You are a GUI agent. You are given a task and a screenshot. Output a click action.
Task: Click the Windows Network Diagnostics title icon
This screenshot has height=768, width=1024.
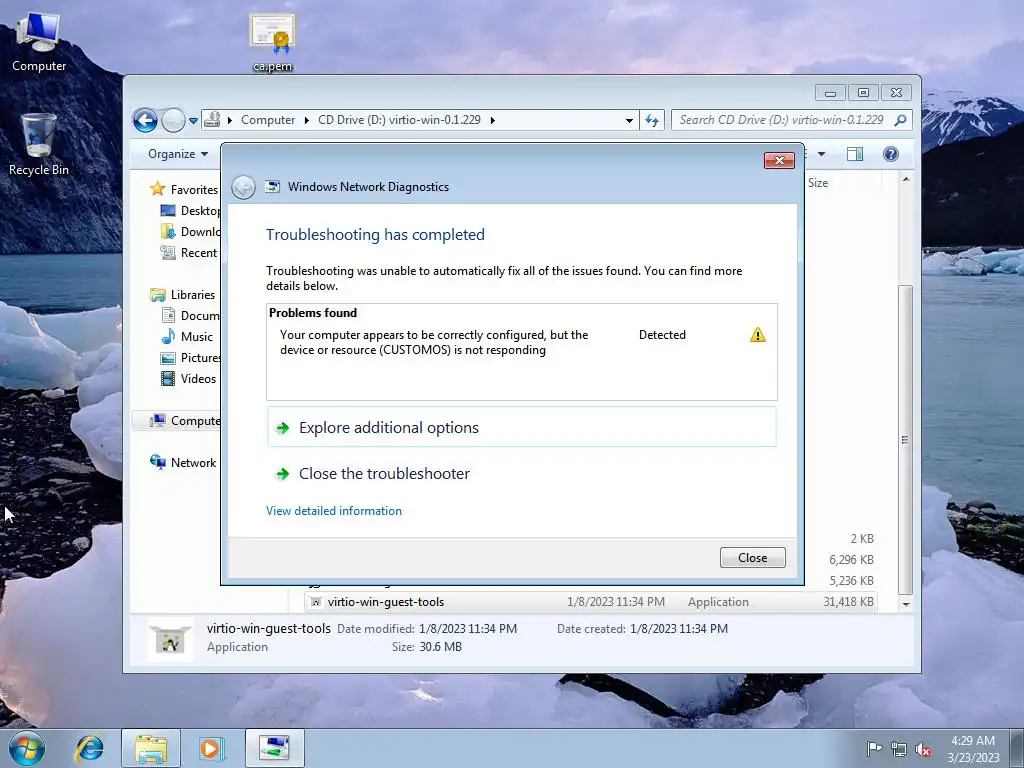pyautogui.click(x=272, y=187)
